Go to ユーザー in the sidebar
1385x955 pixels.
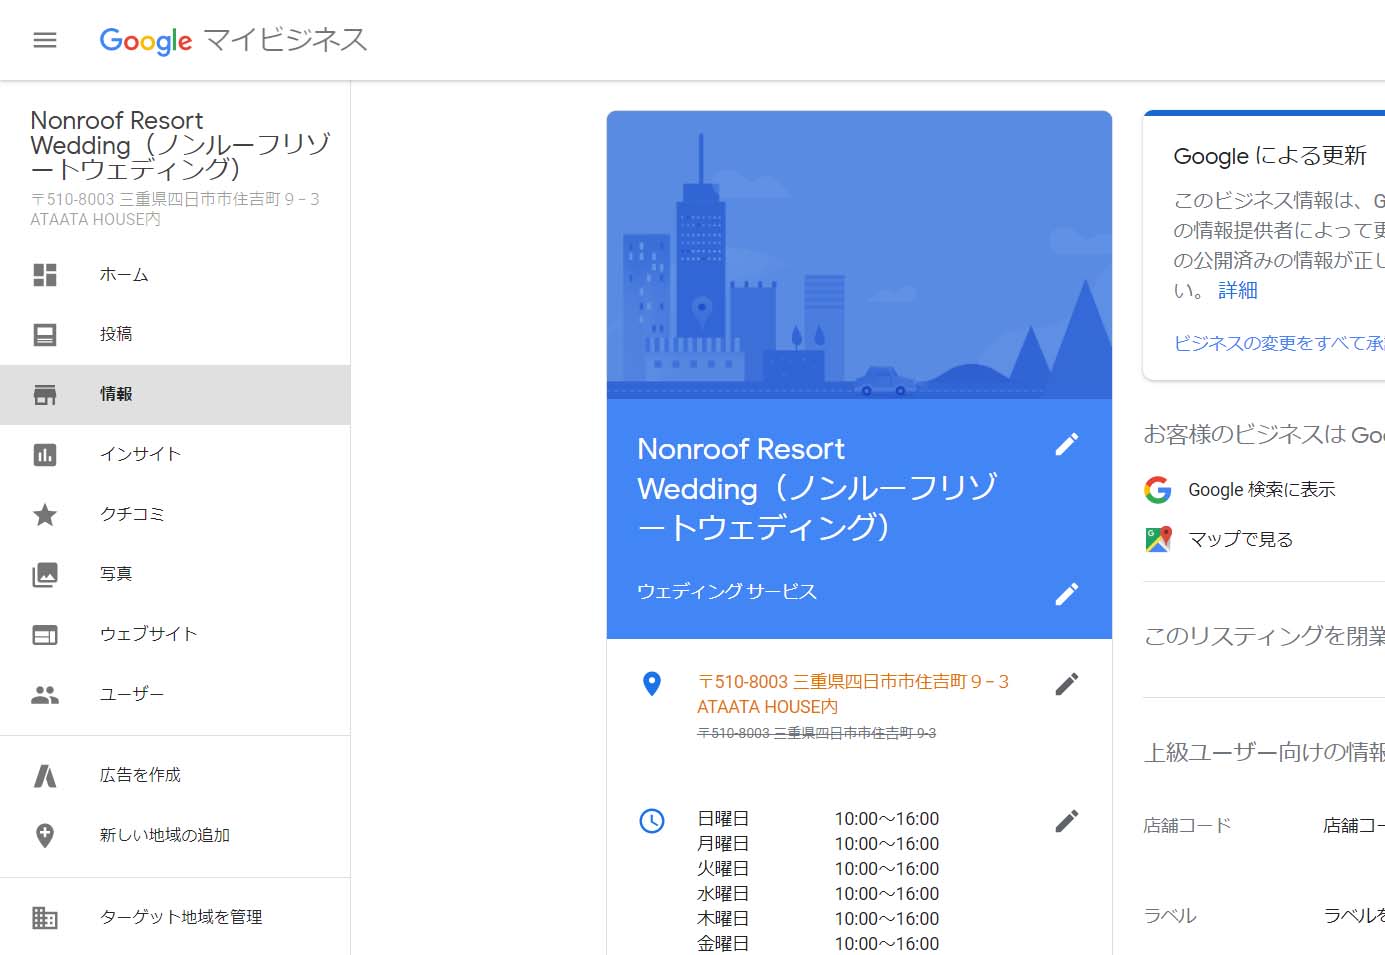pyautogui.click(x=175, y=695)
